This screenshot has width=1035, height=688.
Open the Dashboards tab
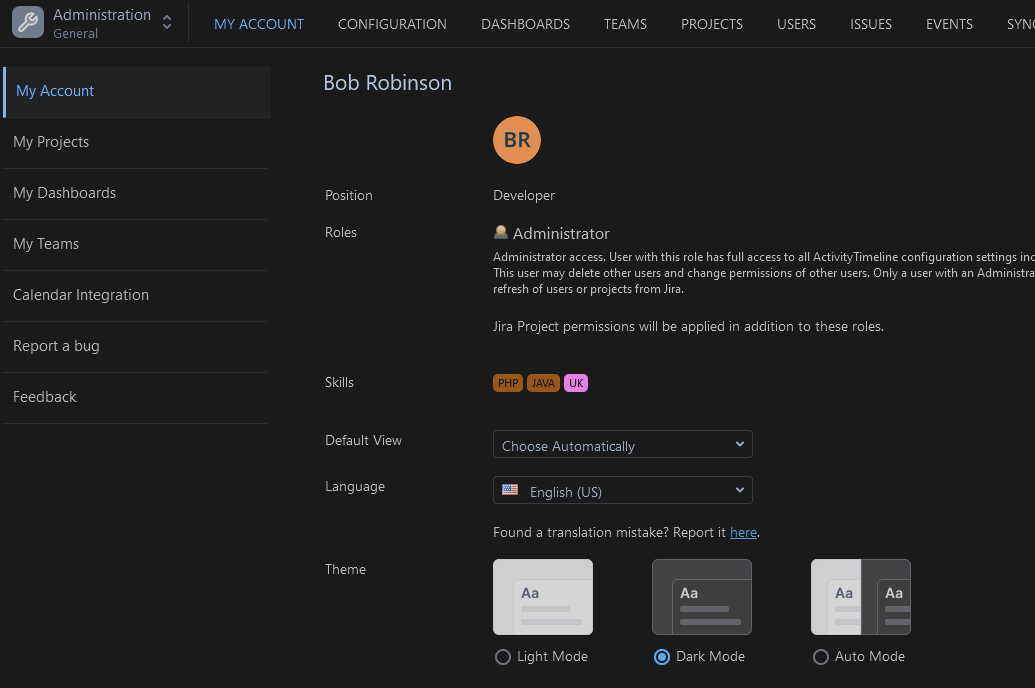[x=525, y=24]
